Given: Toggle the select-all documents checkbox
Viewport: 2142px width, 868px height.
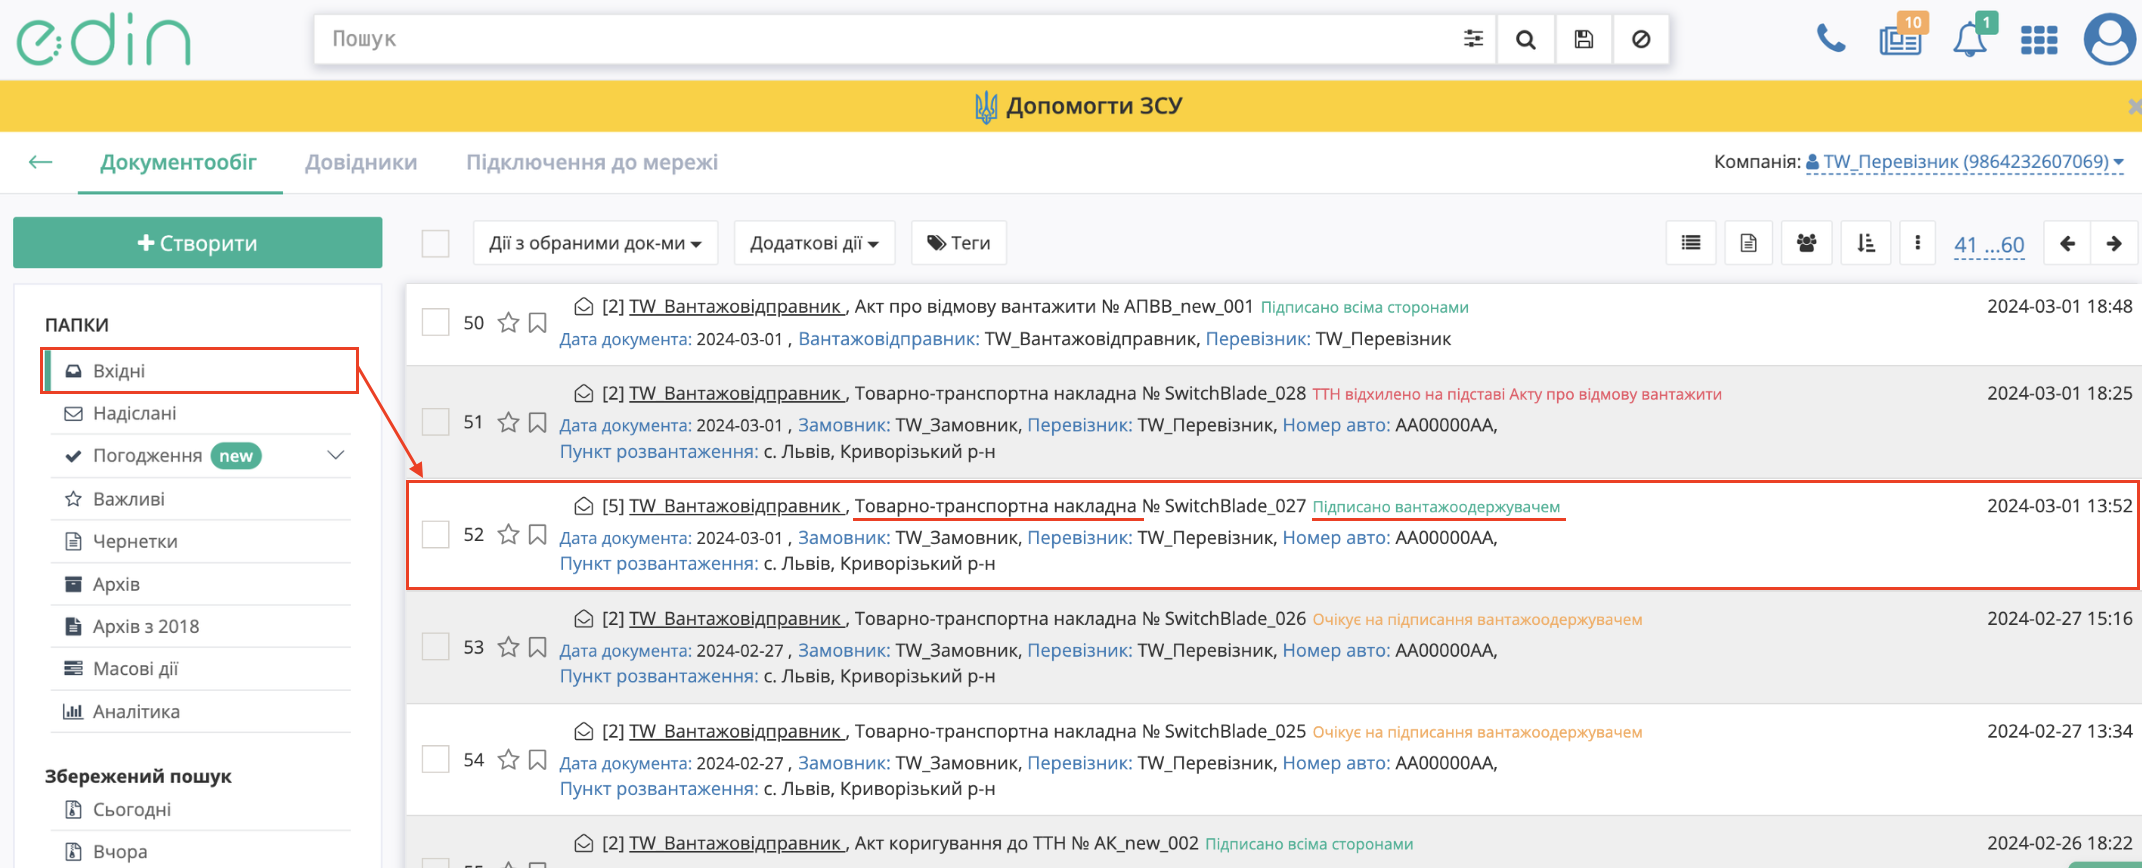Looking at the screenshot, I should click(436, 244).
